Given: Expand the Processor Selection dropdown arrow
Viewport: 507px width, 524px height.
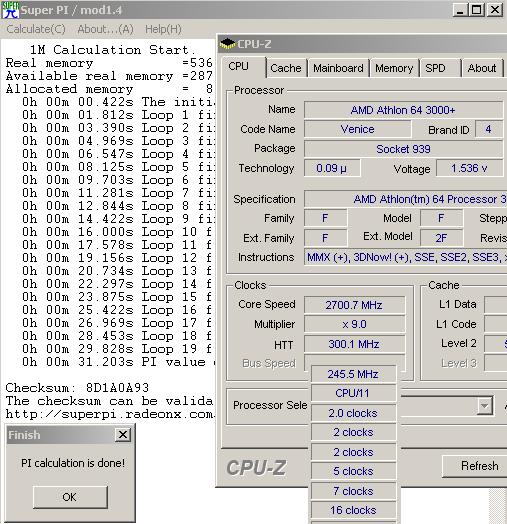Looking at the screenshot, I should coord(485,406).
